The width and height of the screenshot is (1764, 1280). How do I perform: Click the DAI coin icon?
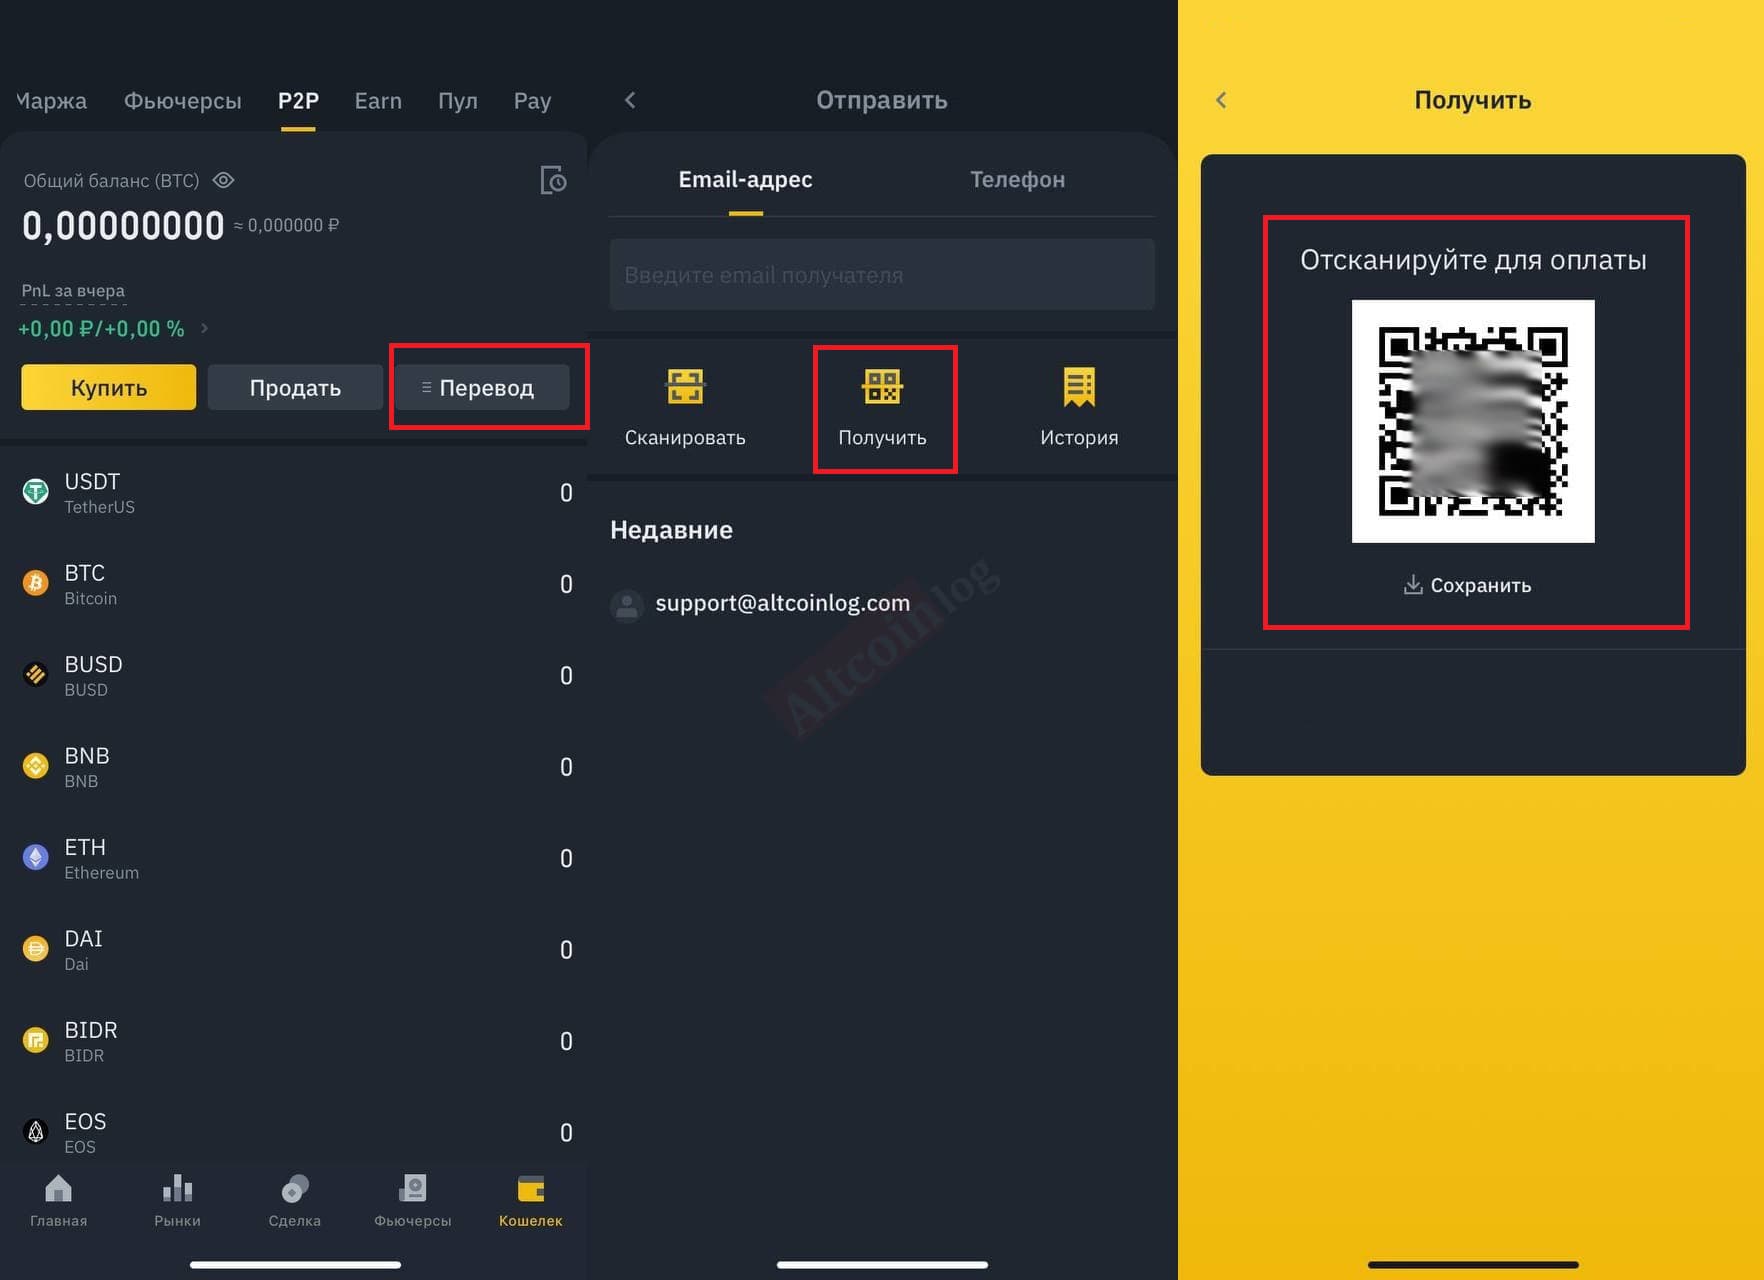tap(36, 949)
